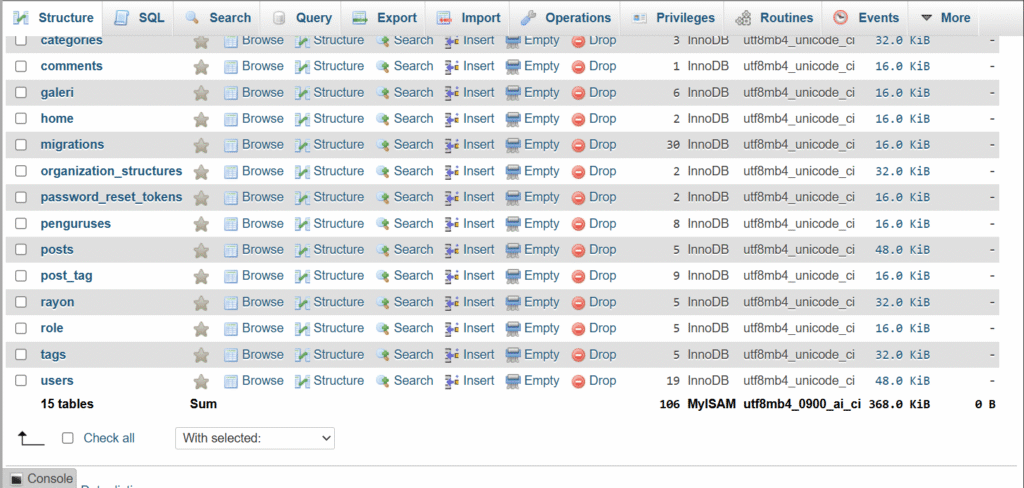Toggle favorite star on password_reset_tokens
Screen dimensions: 1024x488
(x=201, y=197)
